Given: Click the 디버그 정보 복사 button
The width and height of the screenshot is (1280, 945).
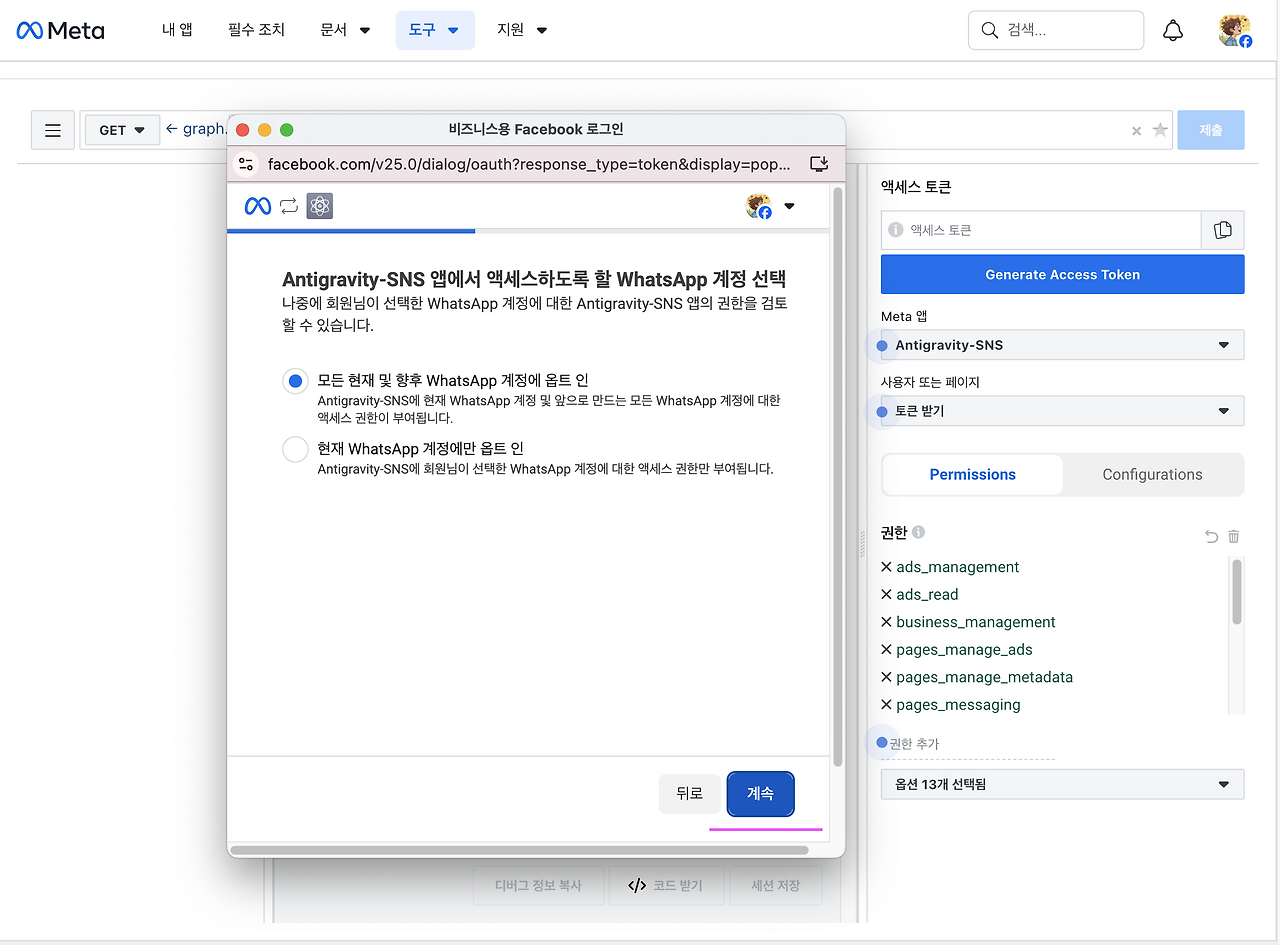Looking at the screenshot, I should point(538,886).
